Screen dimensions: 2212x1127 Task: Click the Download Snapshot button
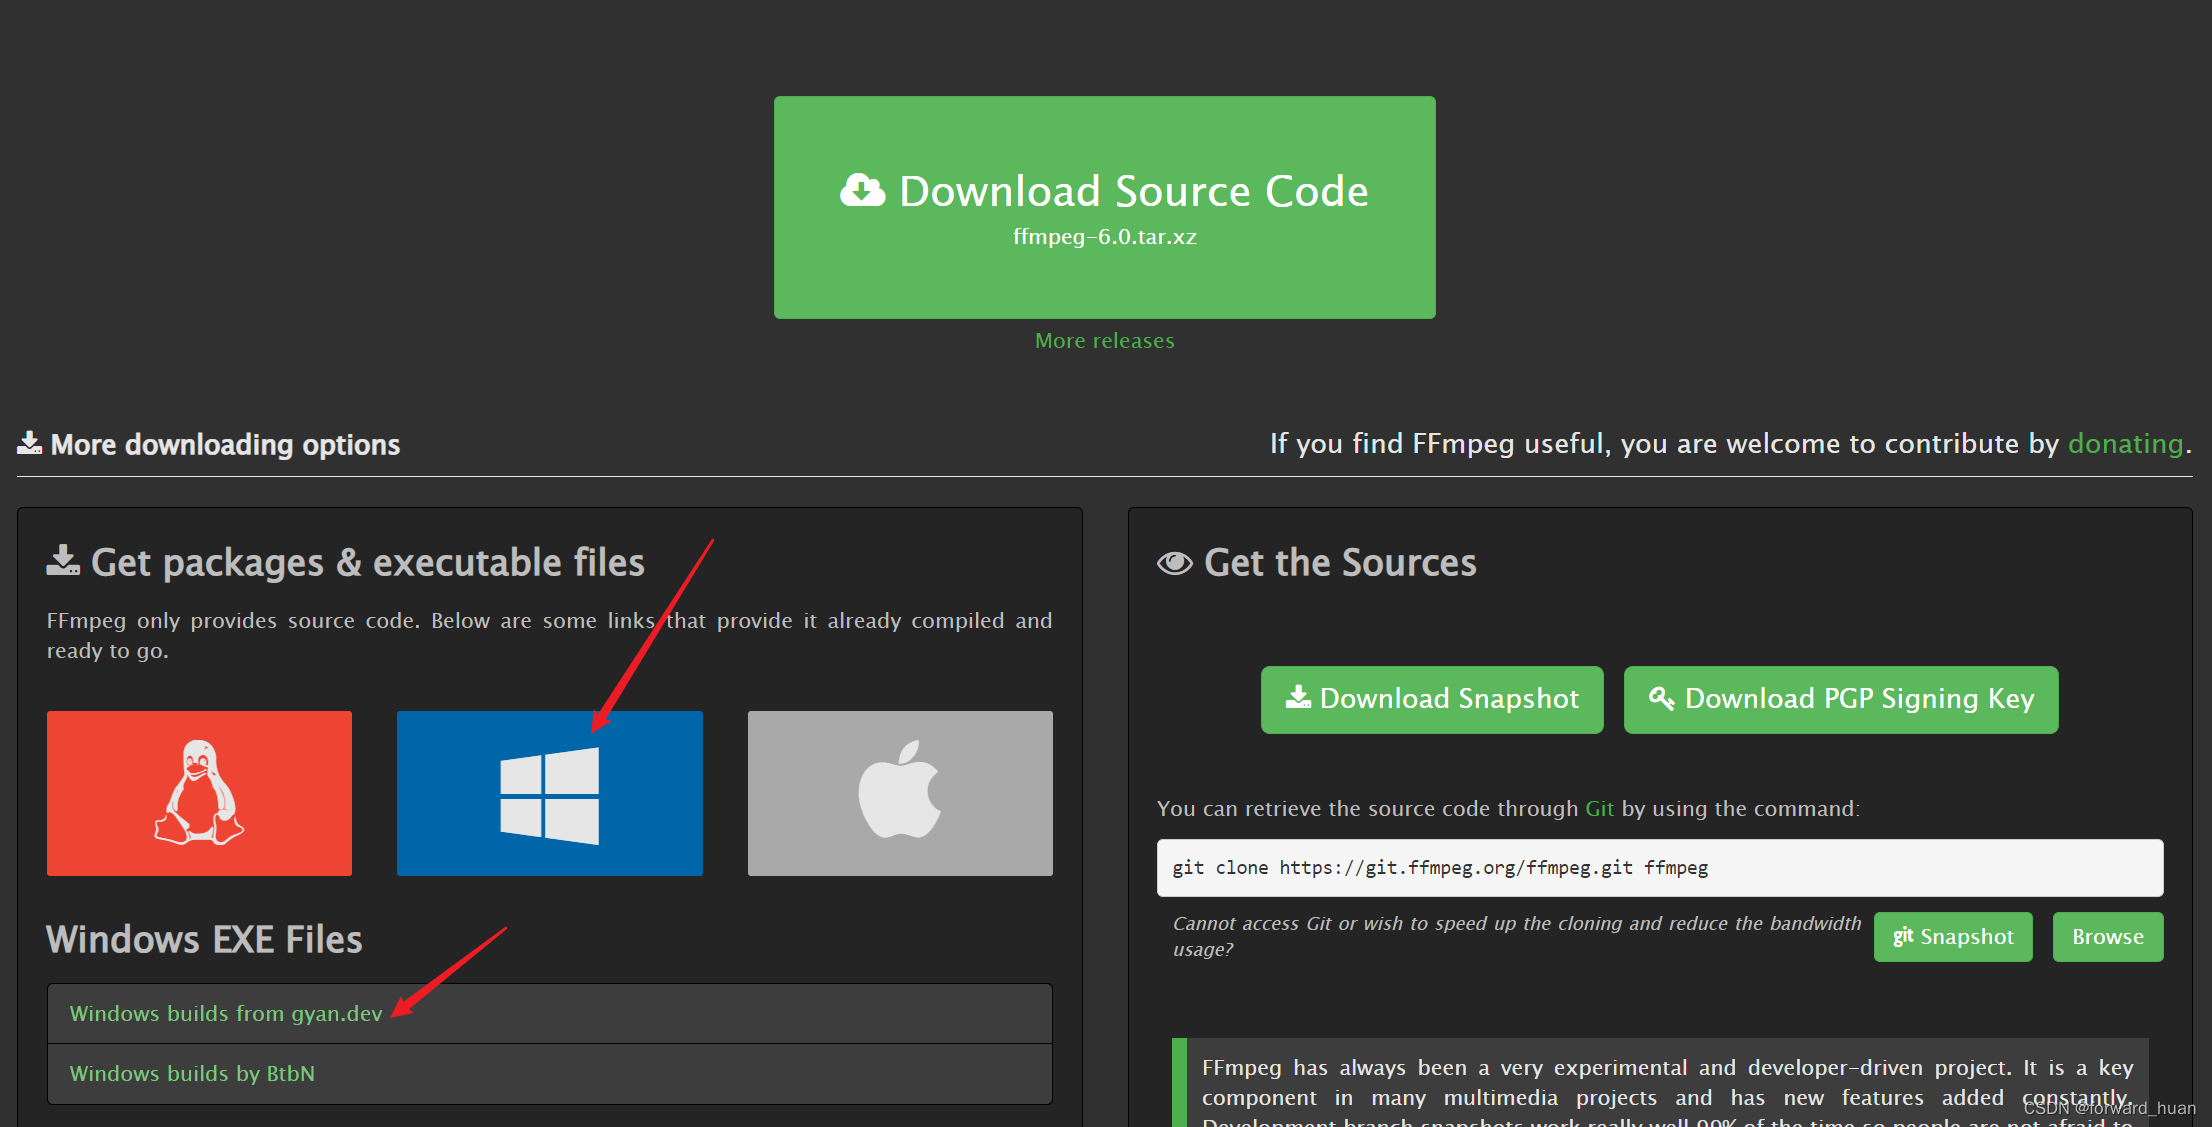pos(1432,699)
